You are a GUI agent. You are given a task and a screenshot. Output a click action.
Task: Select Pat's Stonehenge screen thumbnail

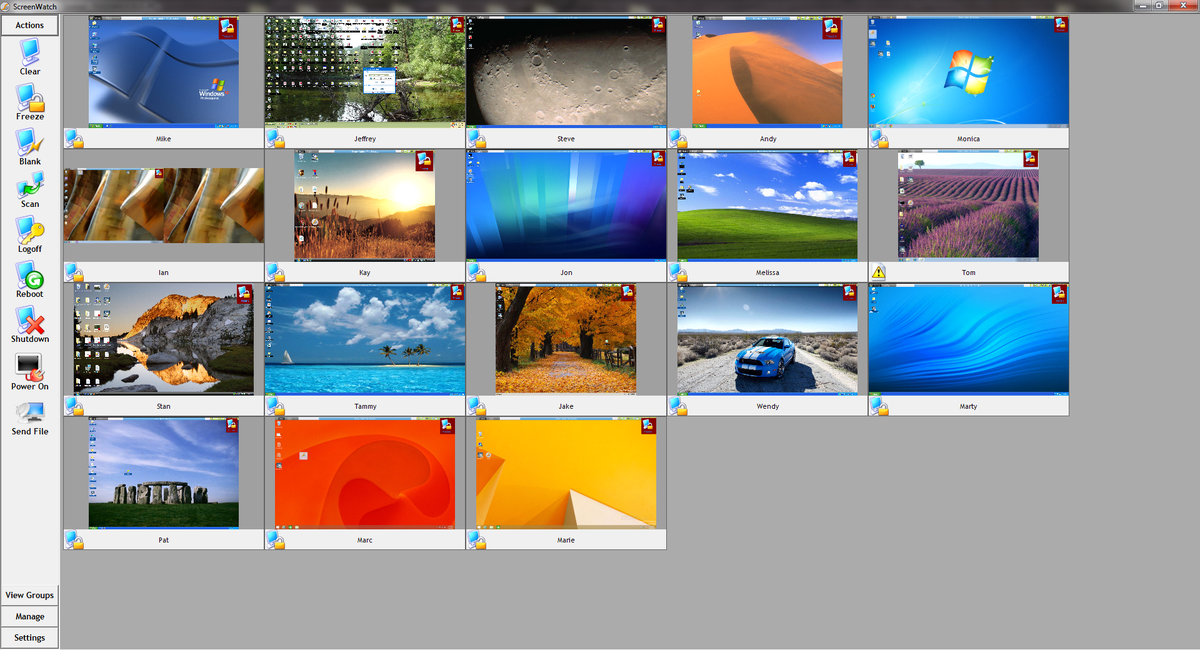pos(164,473)
